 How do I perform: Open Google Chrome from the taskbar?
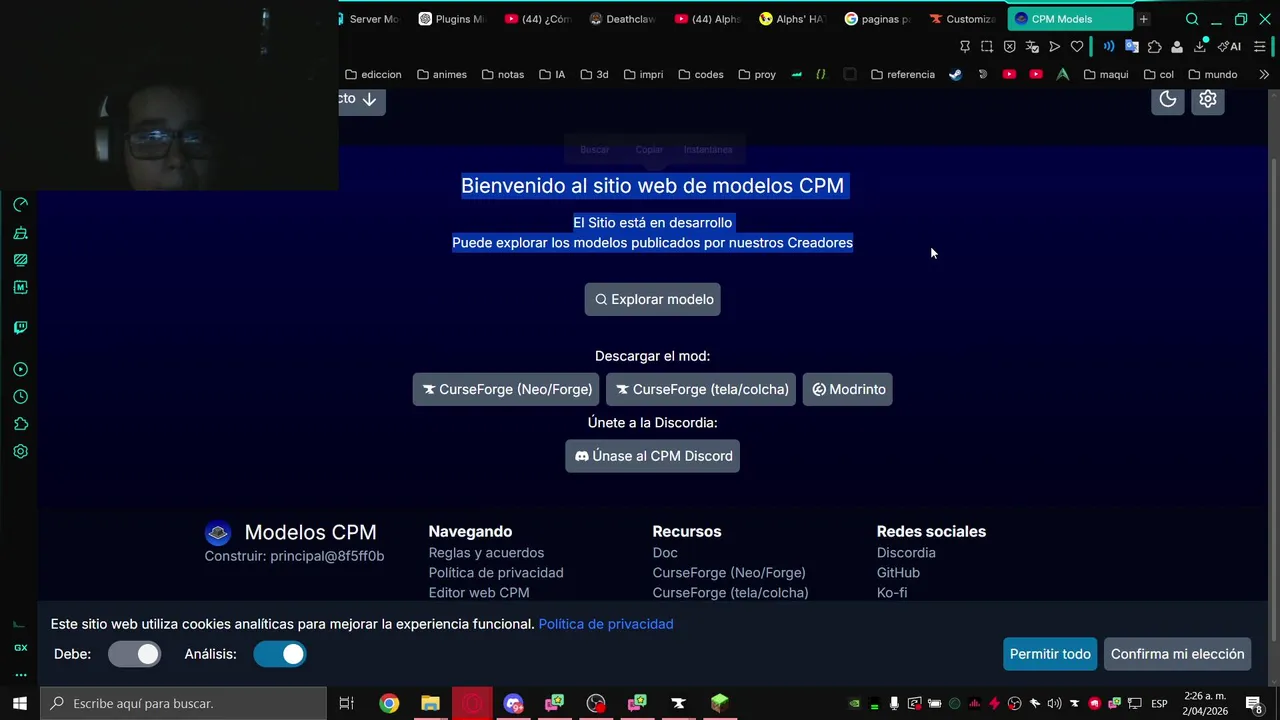[x=389, y=703]
